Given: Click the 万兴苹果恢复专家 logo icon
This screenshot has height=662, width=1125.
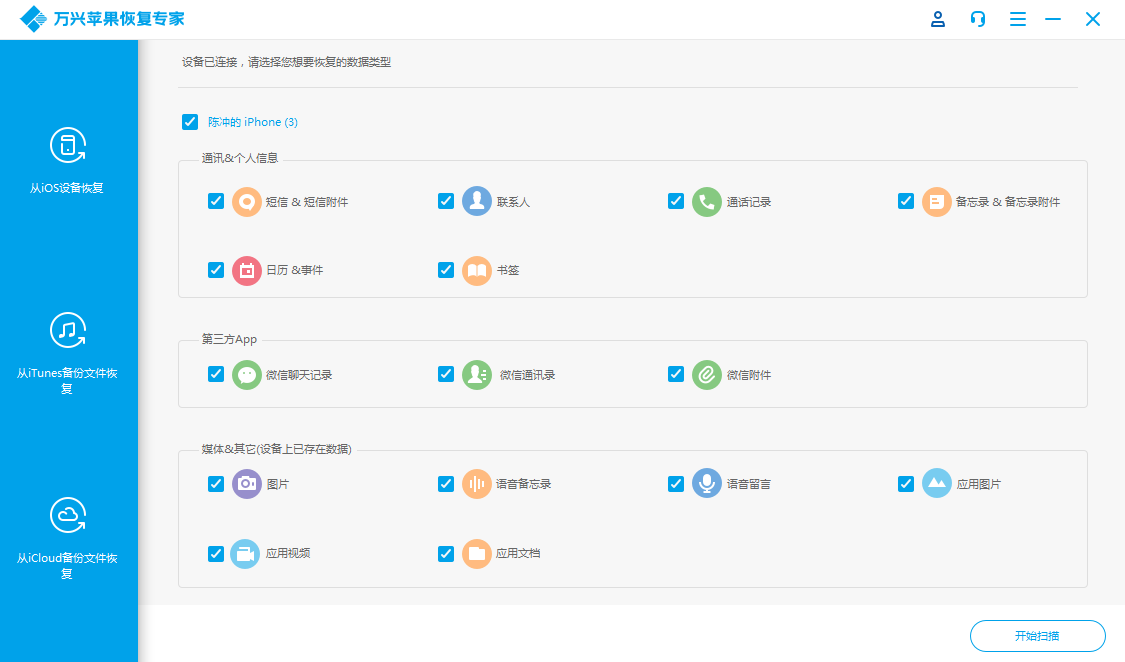Looking at the screenshot, I should coord(33,19).
